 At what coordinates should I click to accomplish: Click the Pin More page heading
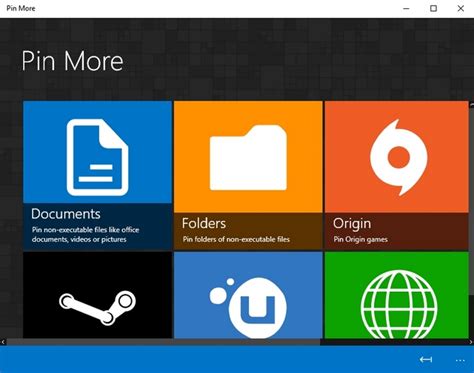point(72,61)
